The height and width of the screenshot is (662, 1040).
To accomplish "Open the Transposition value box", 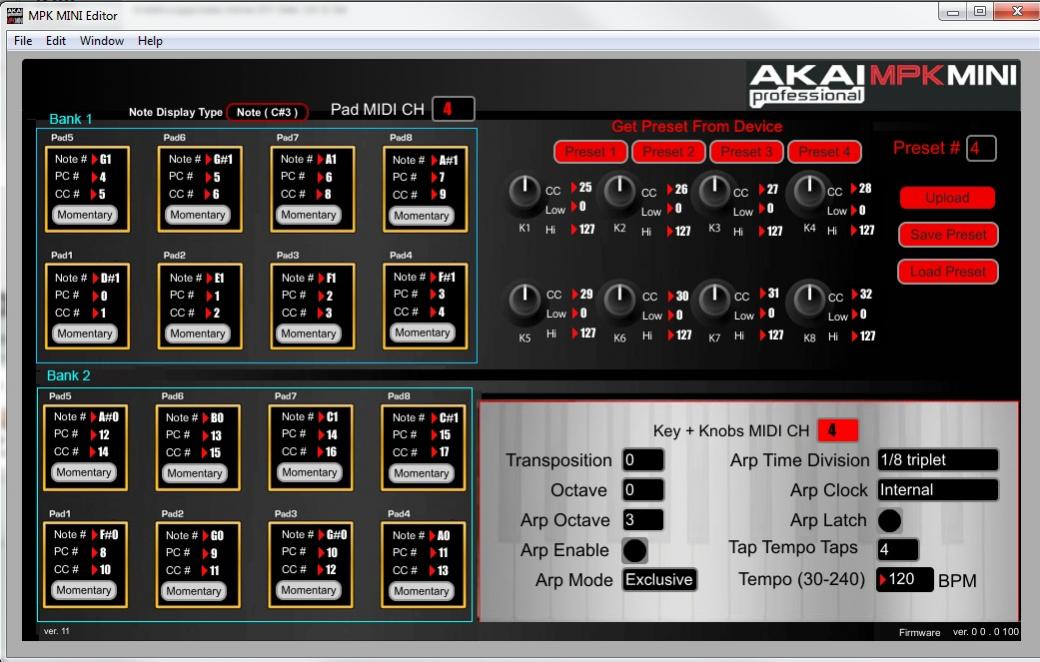I will click(x=643, y=460).
